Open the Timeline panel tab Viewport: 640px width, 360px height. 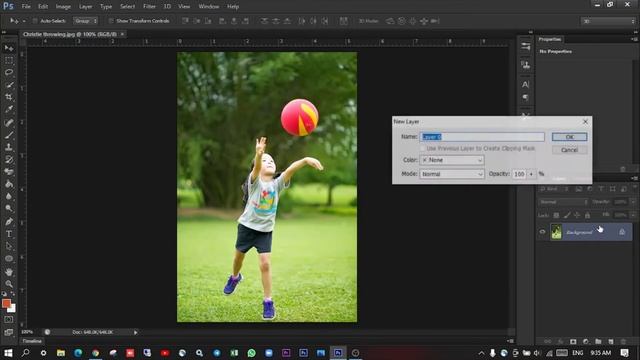pyautogui.click(x=32, y=341)
